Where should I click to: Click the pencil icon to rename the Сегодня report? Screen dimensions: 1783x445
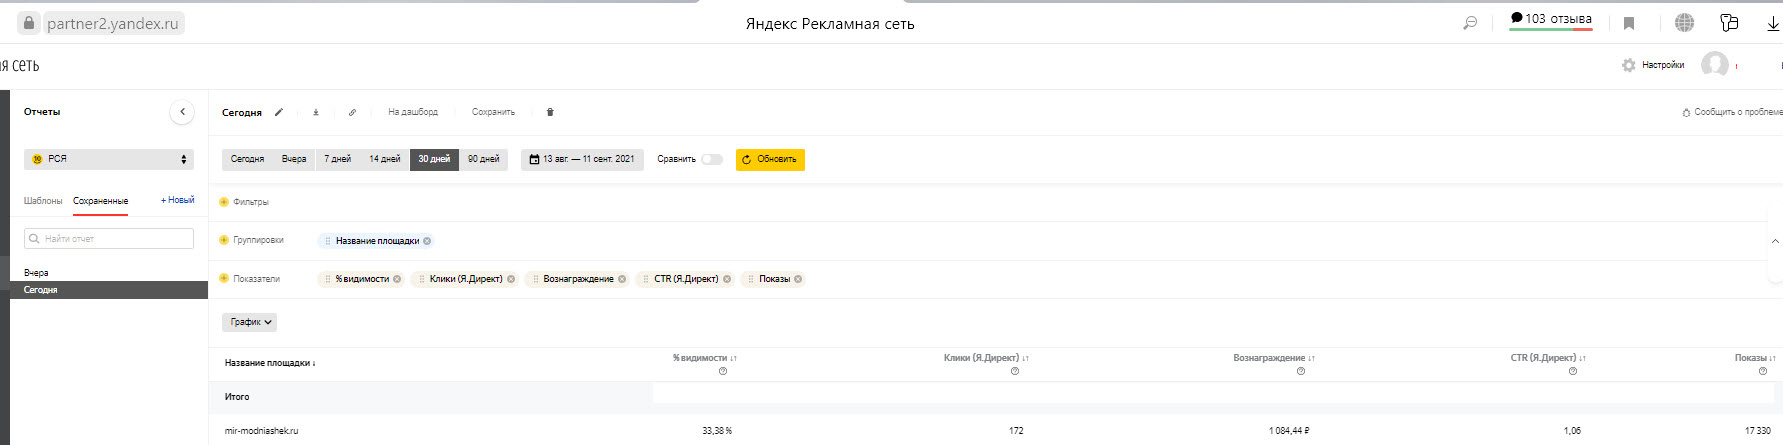[279, 112]
